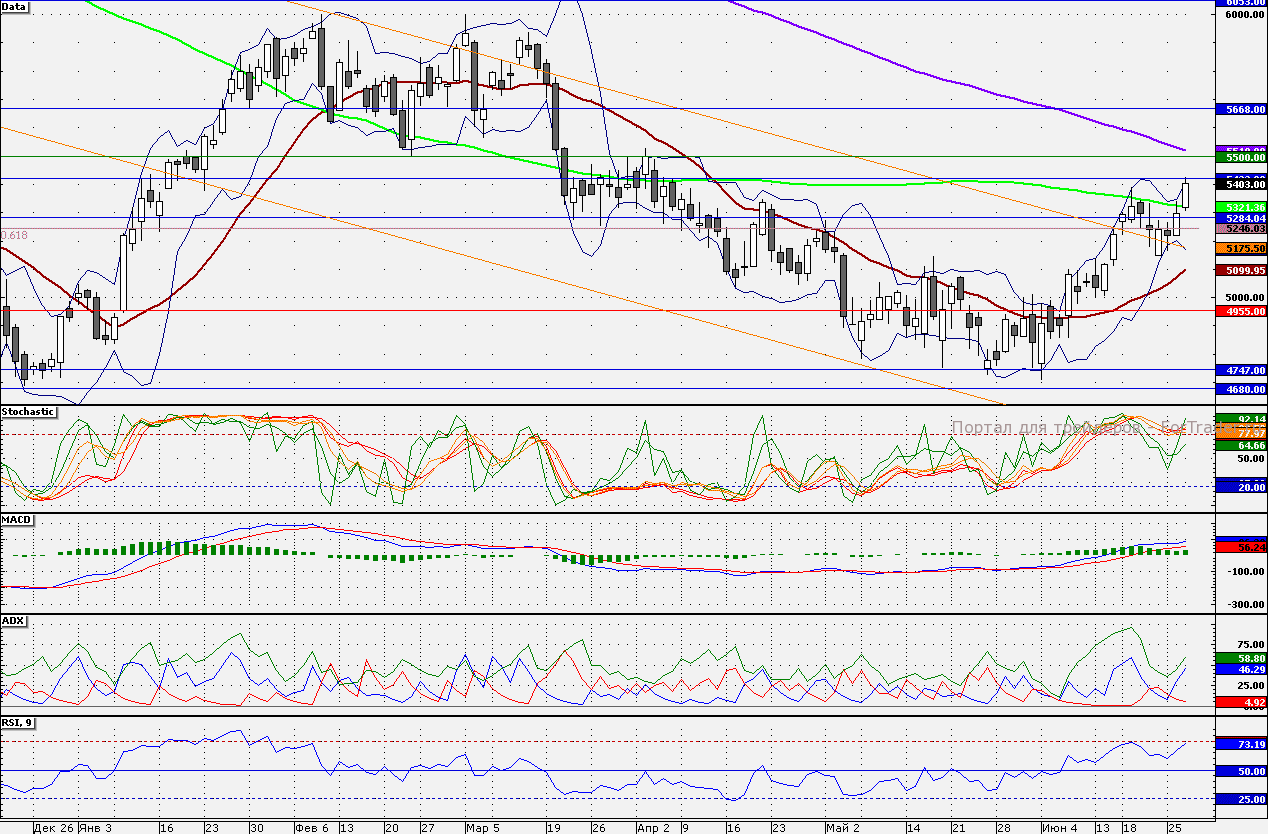Select the blue 4747.00 price level tag
The image size is (1268, 834).
pyautogui.click(x=1240, y=370)
